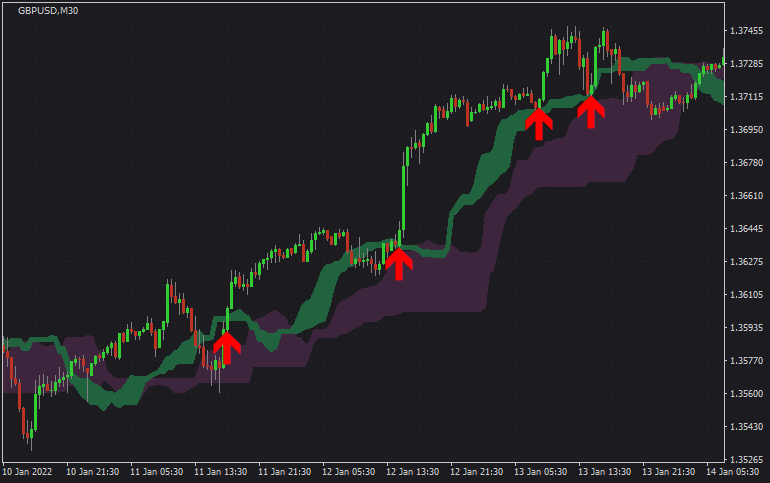
Task: Select the 1.36105 price label
Action: coord(746,295)
